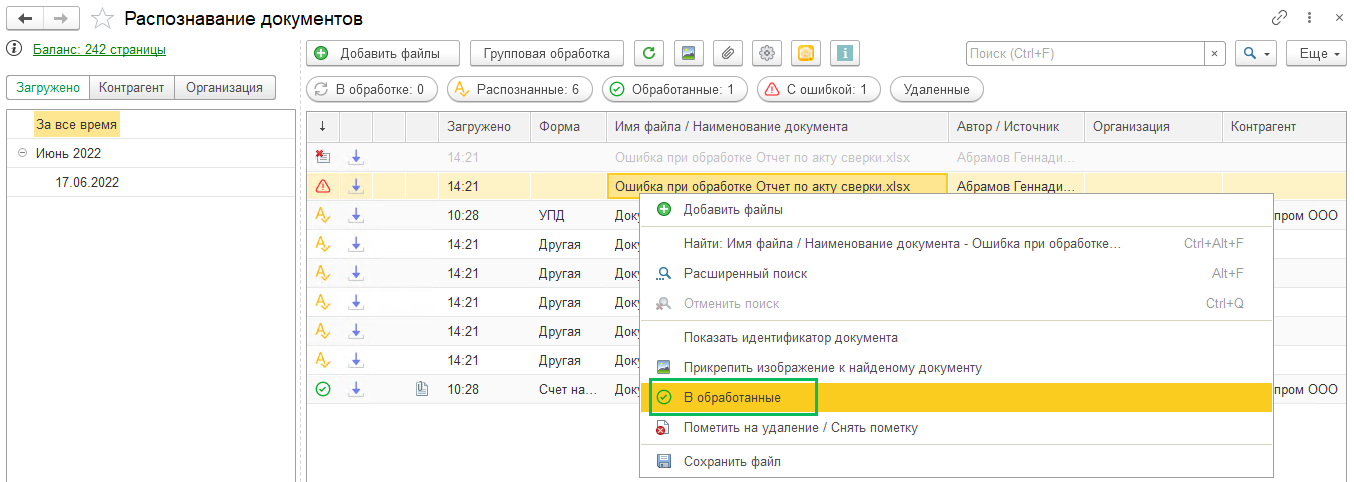This screenshot has height=482, width=1354.
Task: Click Форма column header
Action: tap(568, 126)
